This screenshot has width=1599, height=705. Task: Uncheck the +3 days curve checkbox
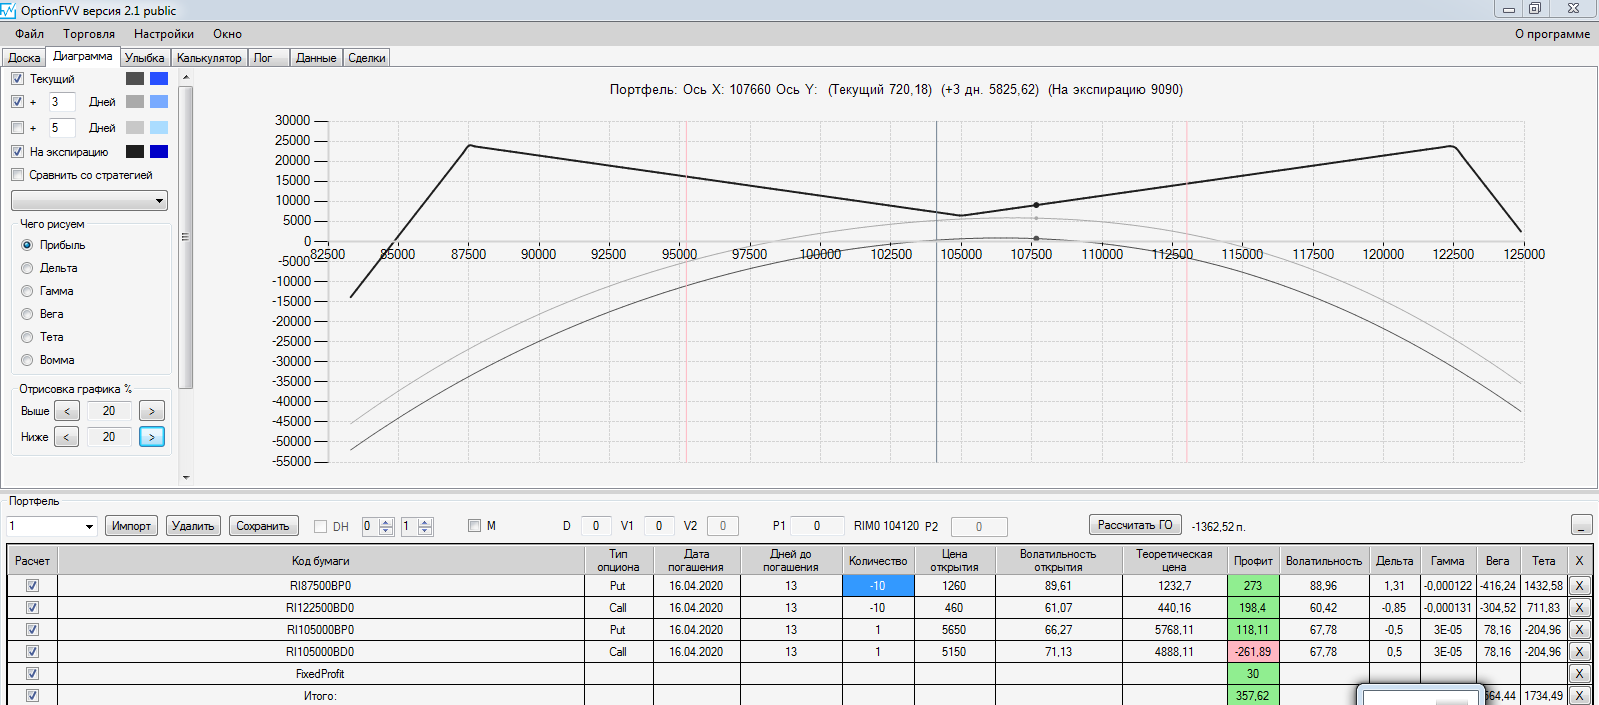tap(17, 102)
